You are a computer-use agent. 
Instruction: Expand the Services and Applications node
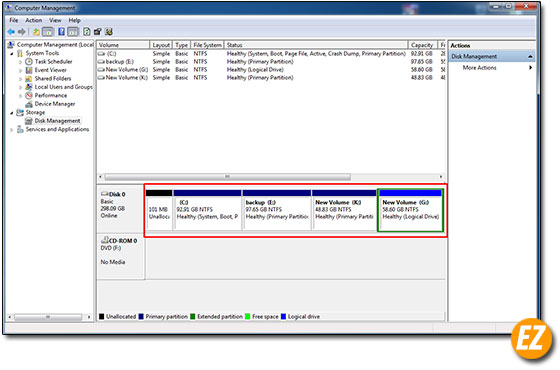[12, 130]
